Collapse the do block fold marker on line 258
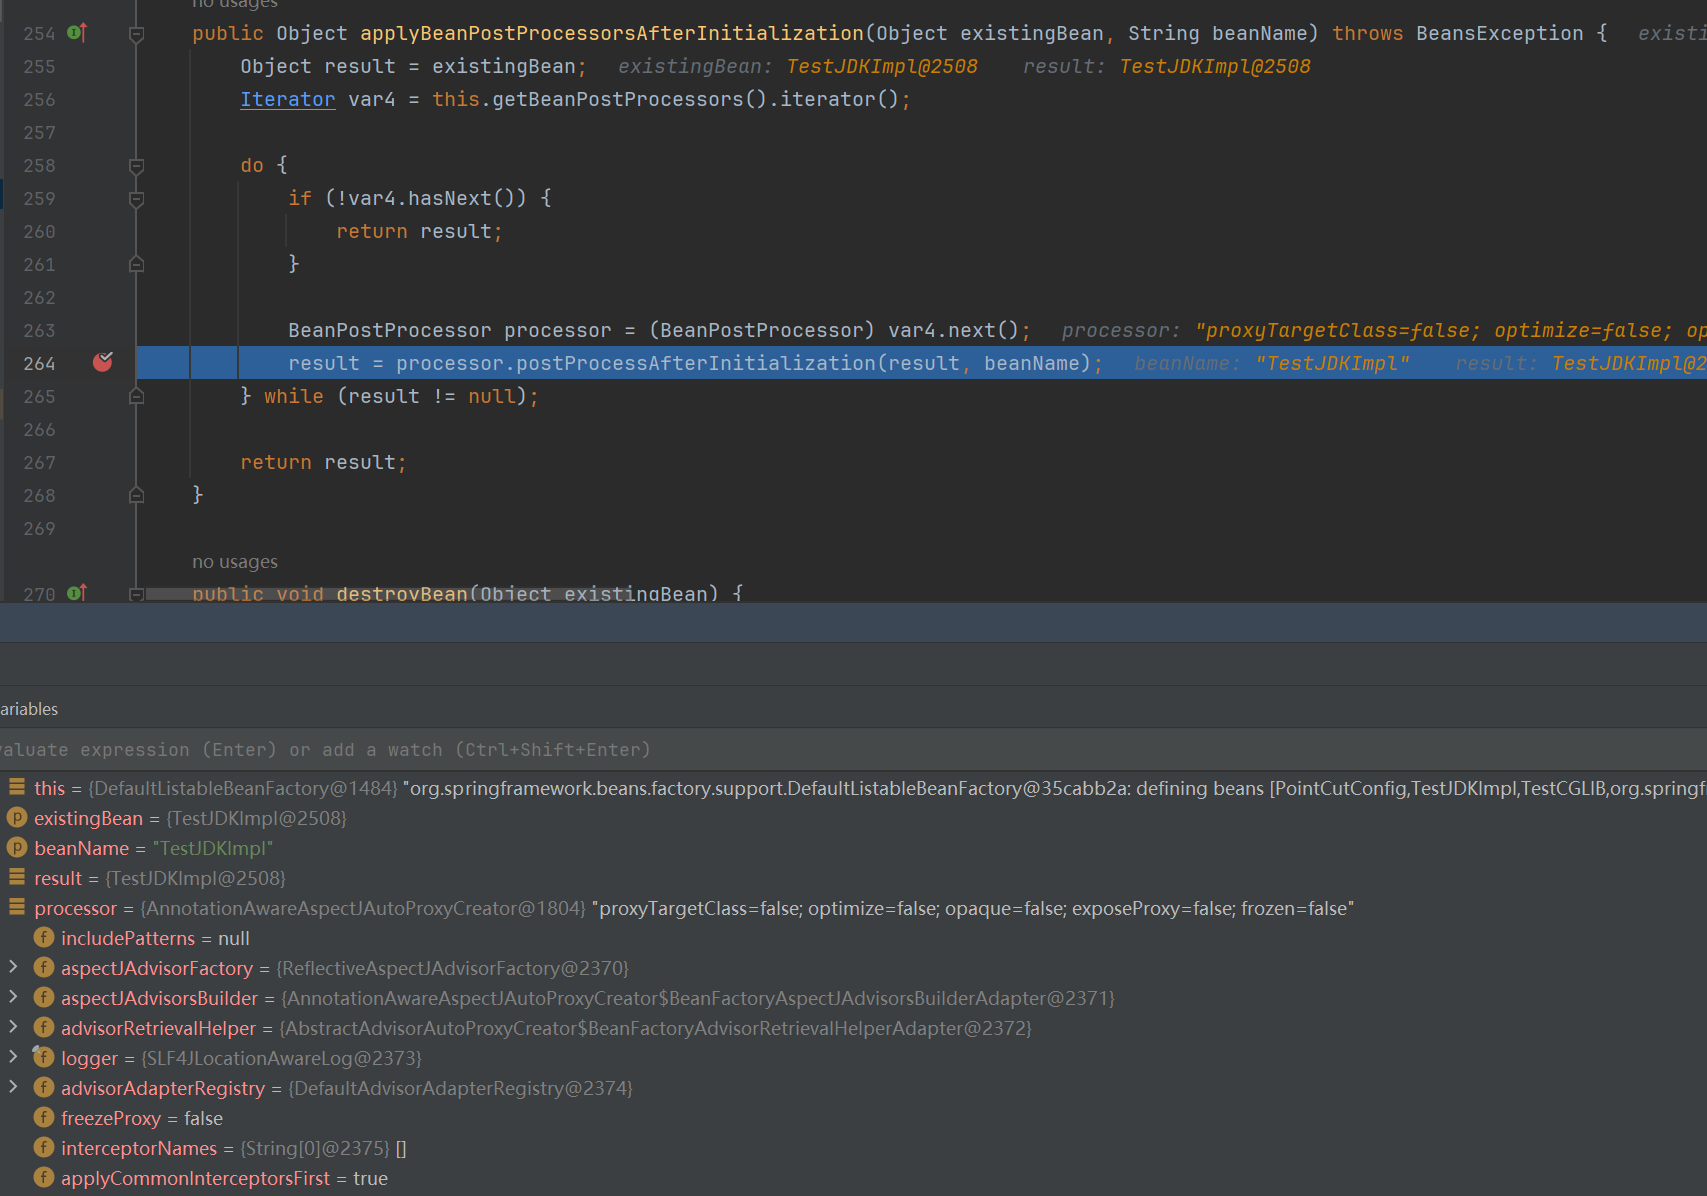 (137, 166)
